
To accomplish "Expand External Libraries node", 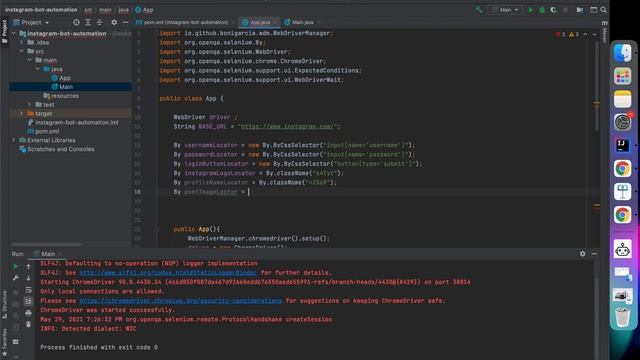I will tap(13, 140).
